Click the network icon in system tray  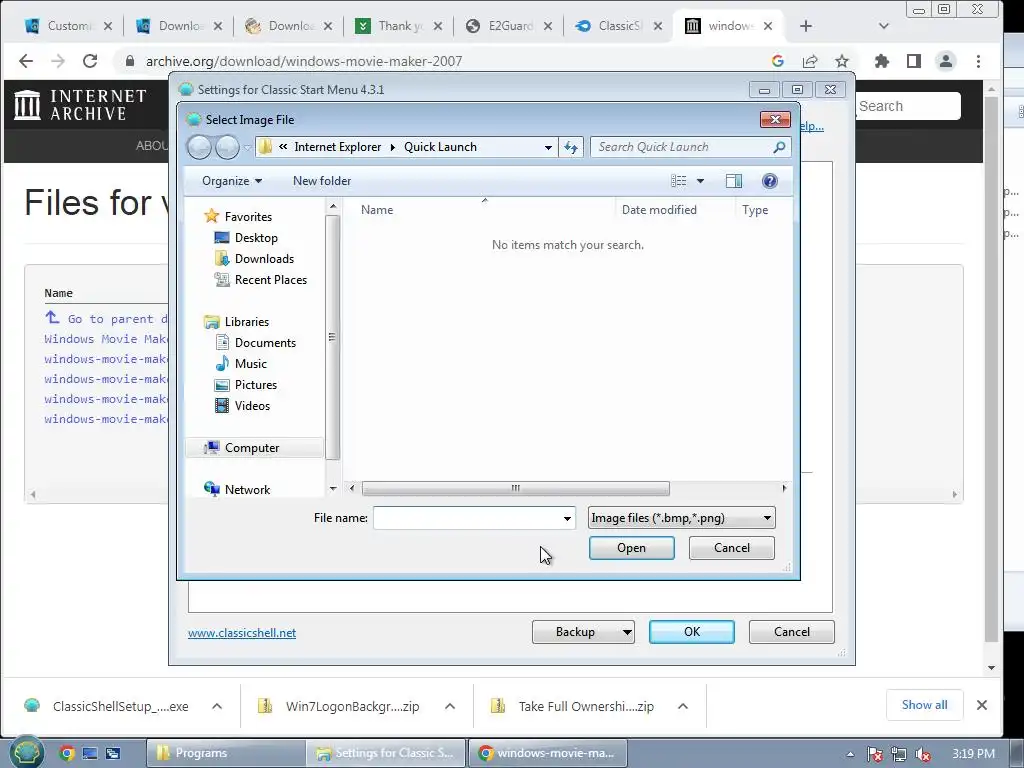pos(899,754)
